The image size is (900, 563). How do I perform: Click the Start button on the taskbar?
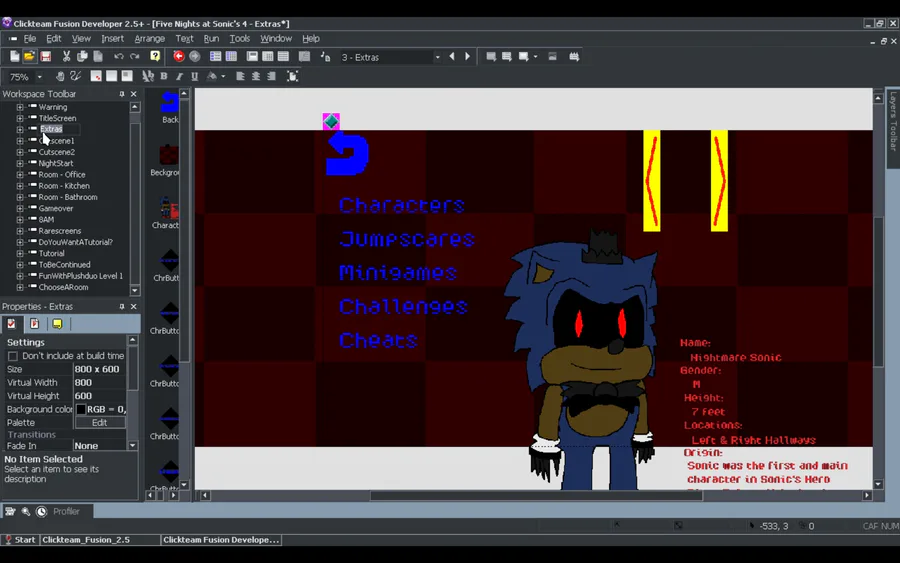click(x=20, y=539)
